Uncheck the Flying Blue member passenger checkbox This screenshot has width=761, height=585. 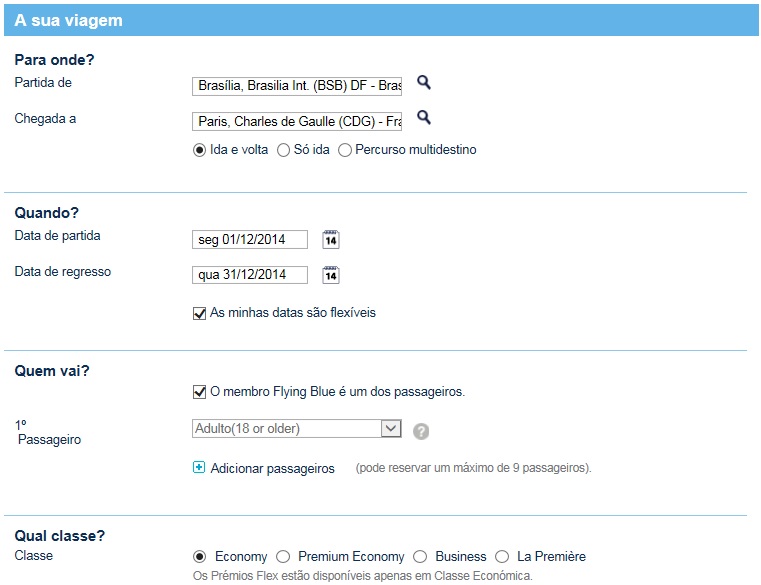[x=199, y=392]
